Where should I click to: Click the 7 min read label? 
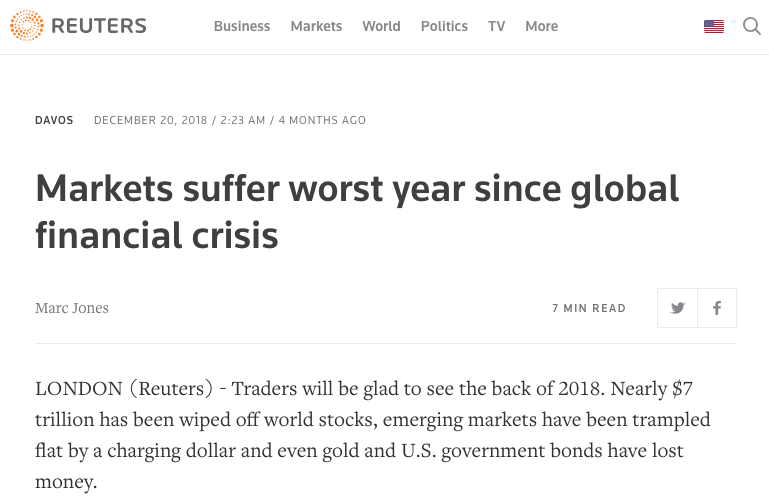[589, 308]
